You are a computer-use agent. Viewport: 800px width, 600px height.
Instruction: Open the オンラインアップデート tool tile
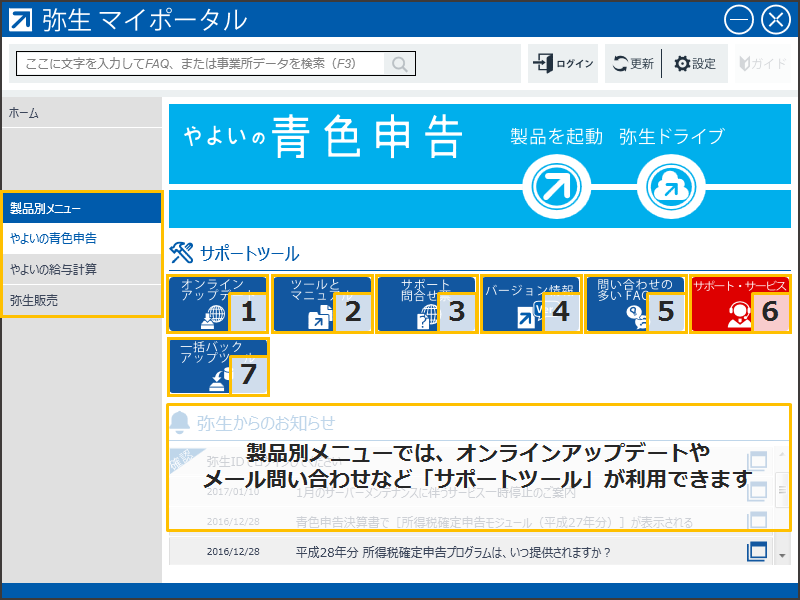[218, 304]
